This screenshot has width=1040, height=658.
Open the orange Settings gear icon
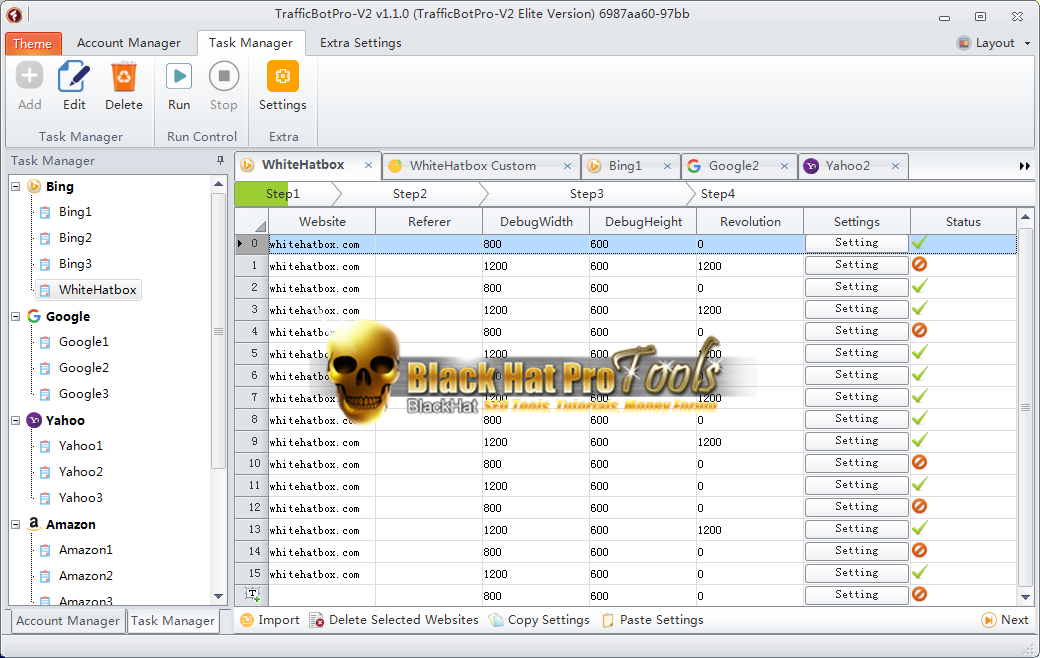[x=283, y=76]
